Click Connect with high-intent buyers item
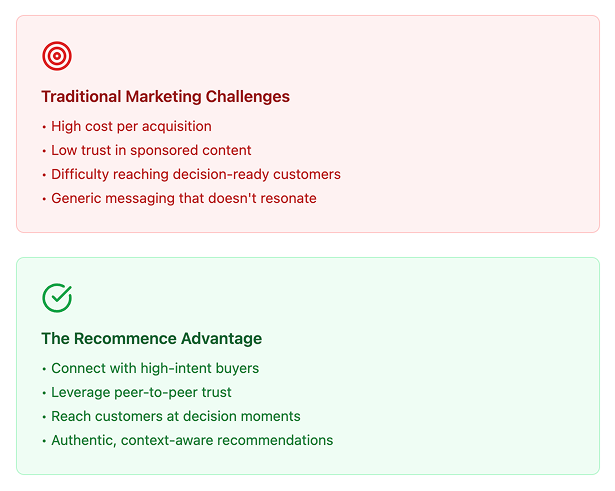The width and height of the screenshot is (615, 491). click(155, 368)
